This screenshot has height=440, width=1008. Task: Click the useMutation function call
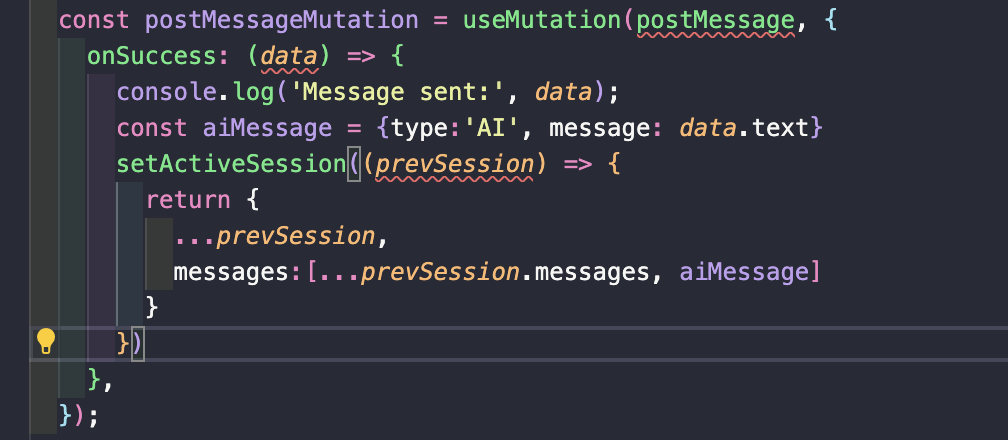(x=542, y=21)
